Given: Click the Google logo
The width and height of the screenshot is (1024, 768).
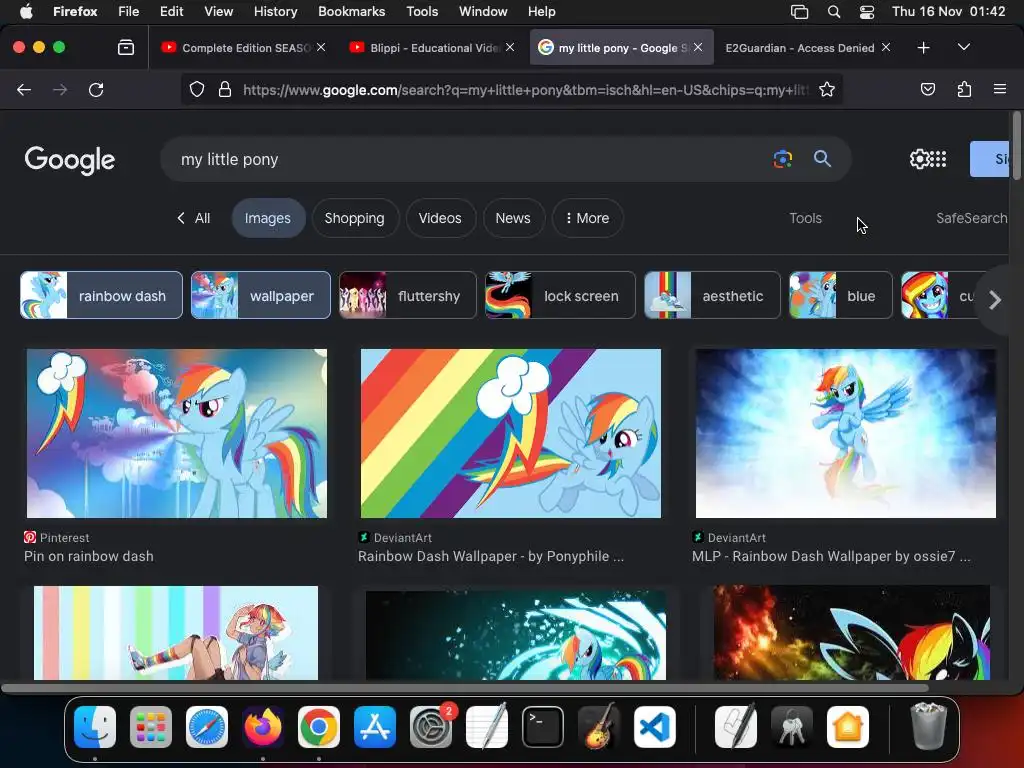Looking at the screenshot, I should point(70,160).
